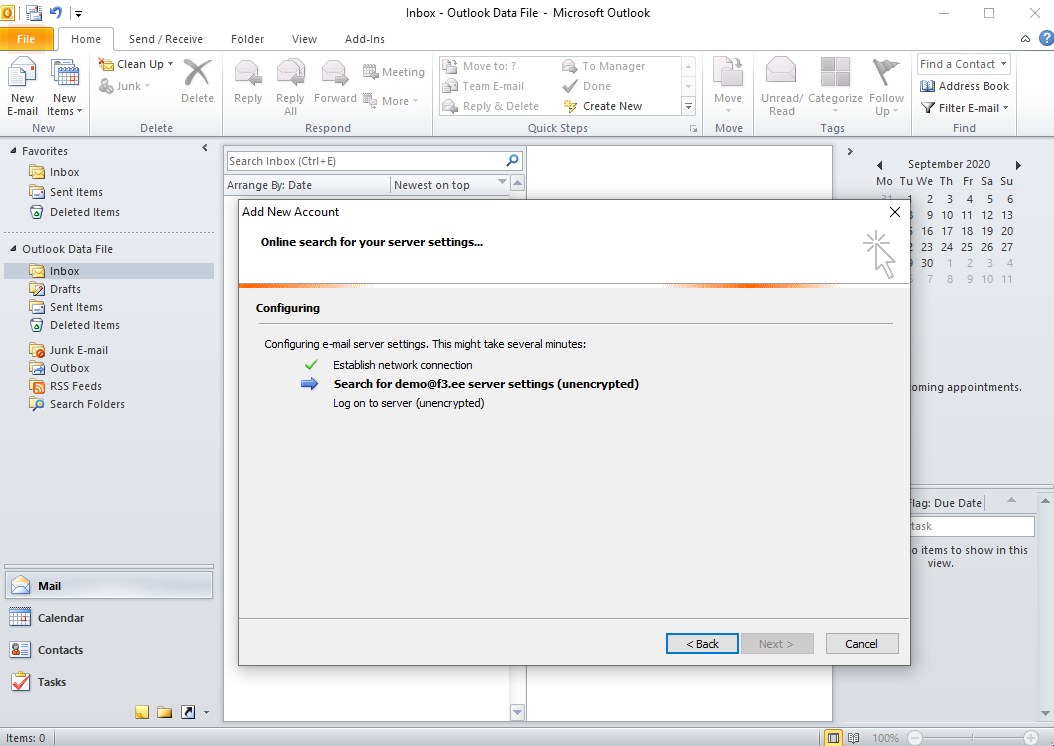Open the Address Book
Image resolution: width=1054 pixels, height=746 pixels.
click(964, 86)
